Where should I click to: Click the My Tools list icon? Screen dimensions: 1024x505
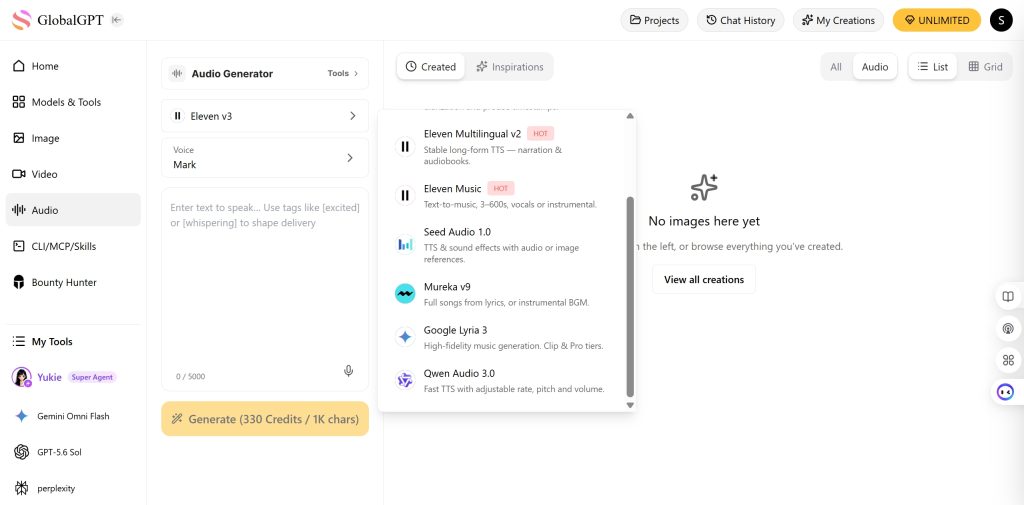19,341
